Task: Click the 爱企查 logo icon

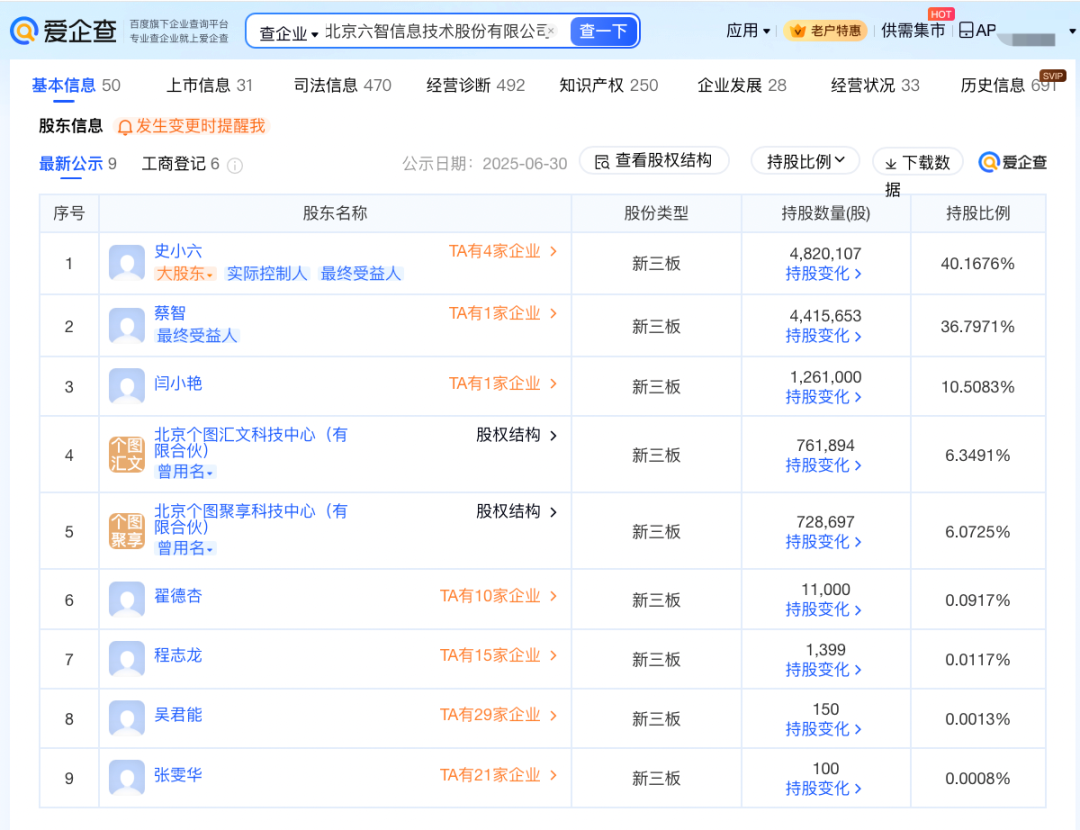Action: pos(25,31)
